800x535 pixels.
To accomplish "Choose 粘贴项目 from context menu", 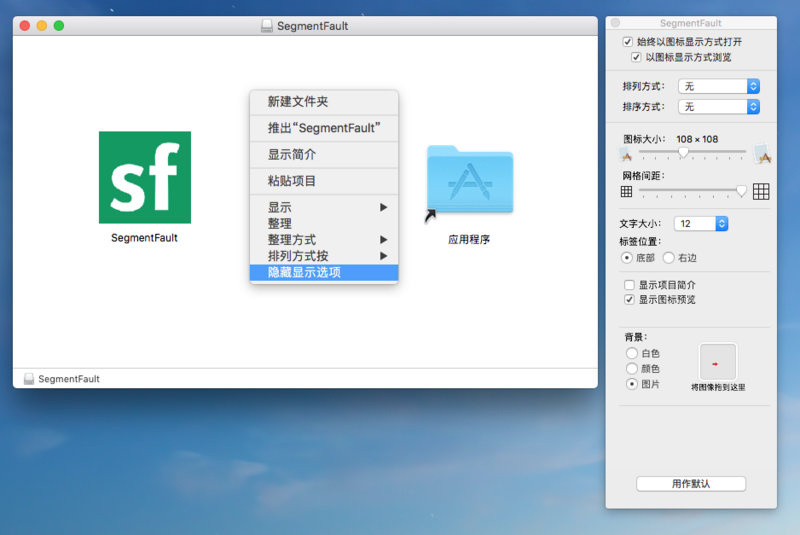I will tap(324, 181).
